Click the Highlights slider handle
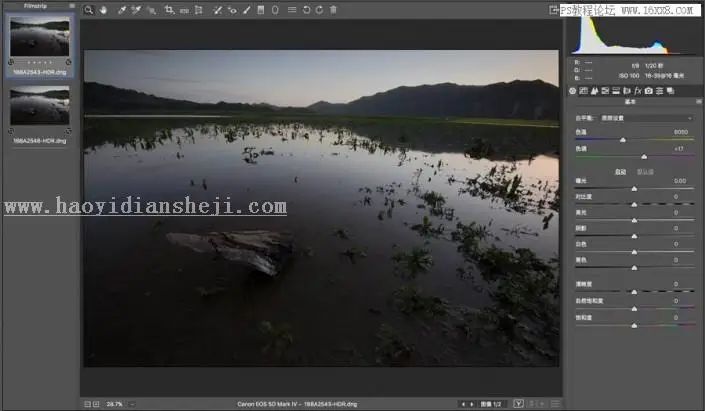The width and height of the screenshot is (705, 411). click(634, 220)
